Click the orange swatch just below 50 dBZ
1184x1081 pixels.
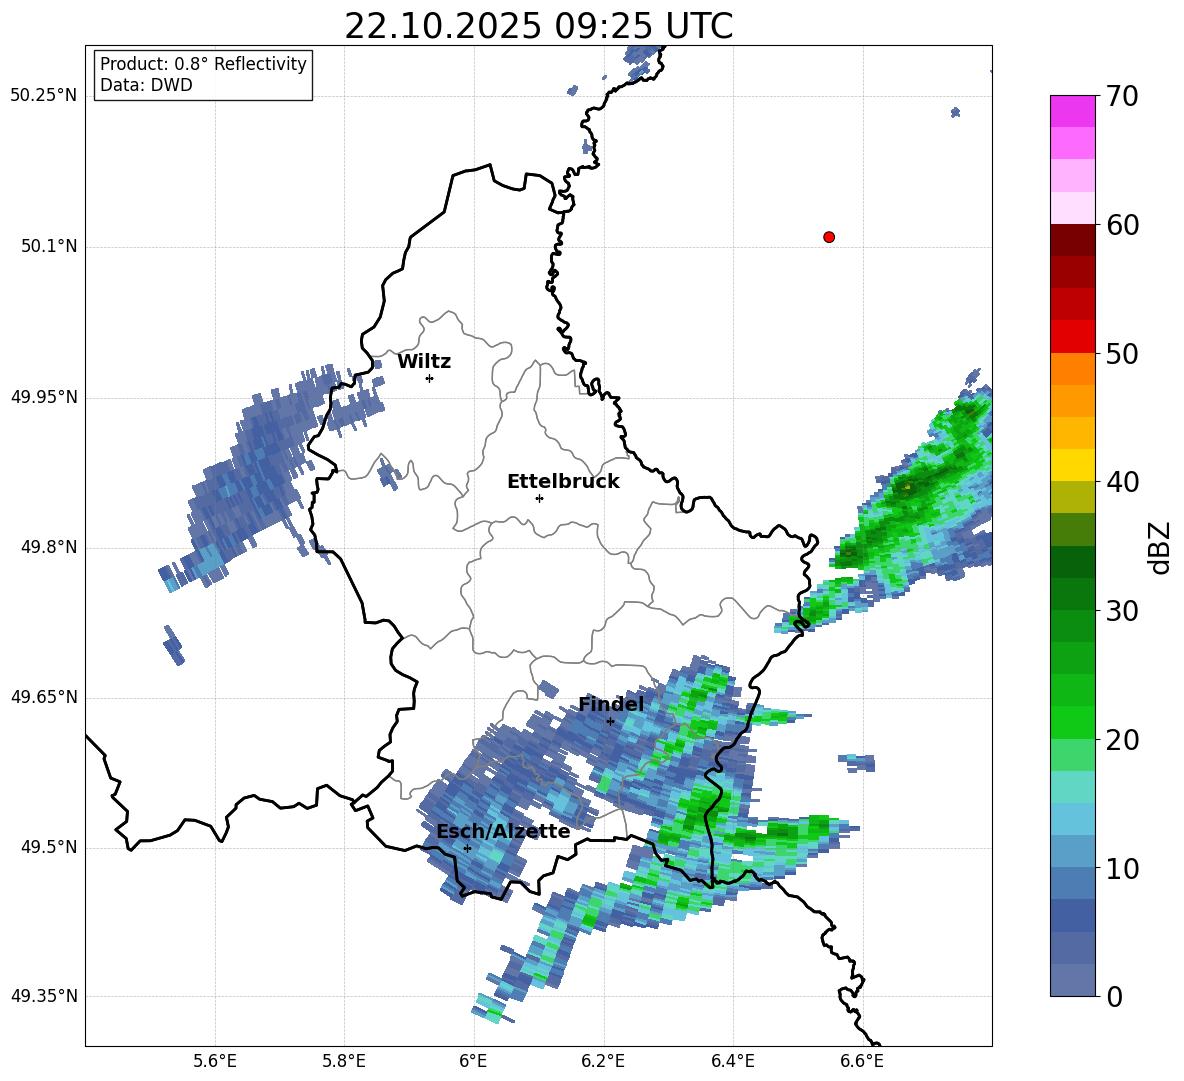tap(1072, 369)
